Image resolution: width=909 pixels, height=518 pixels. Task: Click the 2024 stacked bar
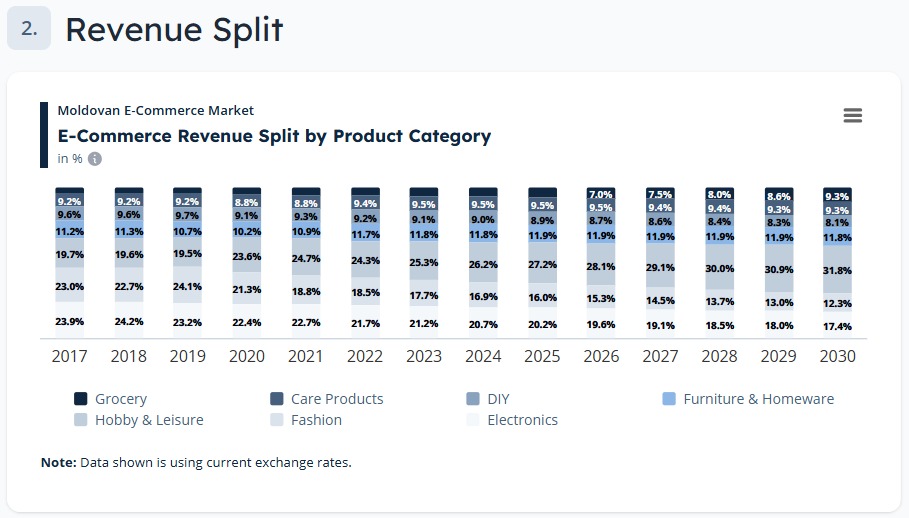(x=483, y=260)
